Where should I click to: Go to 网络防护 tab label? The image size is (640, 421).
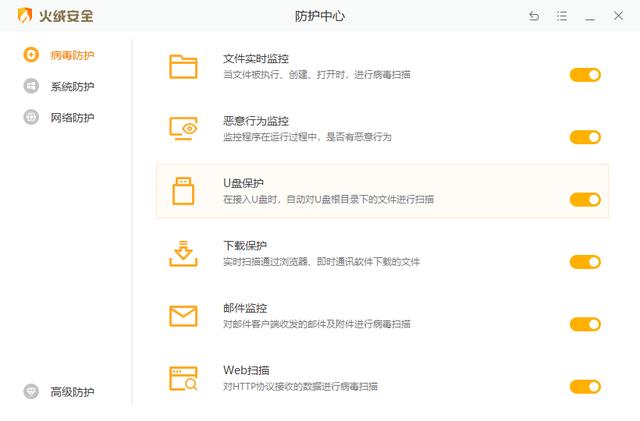point(72,118)
